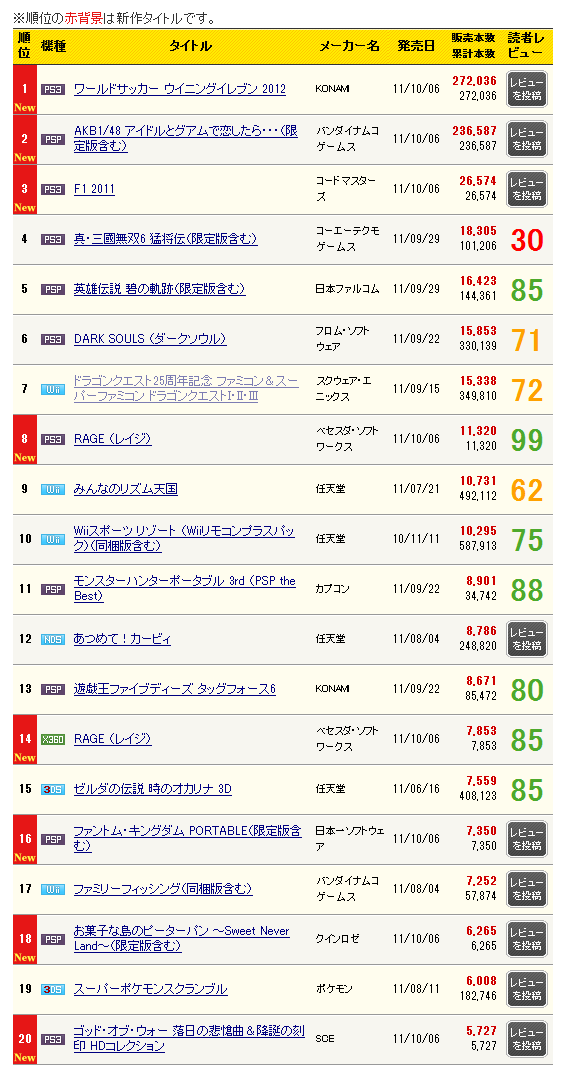Open 英雄伝説 碧の軌跡 title link

pyautogui.click(x=160, y=289)
